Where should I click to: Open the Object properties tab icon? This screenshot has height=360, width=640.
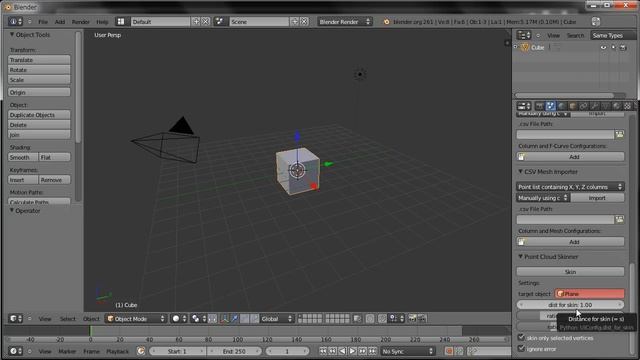(x=573, y=106)
